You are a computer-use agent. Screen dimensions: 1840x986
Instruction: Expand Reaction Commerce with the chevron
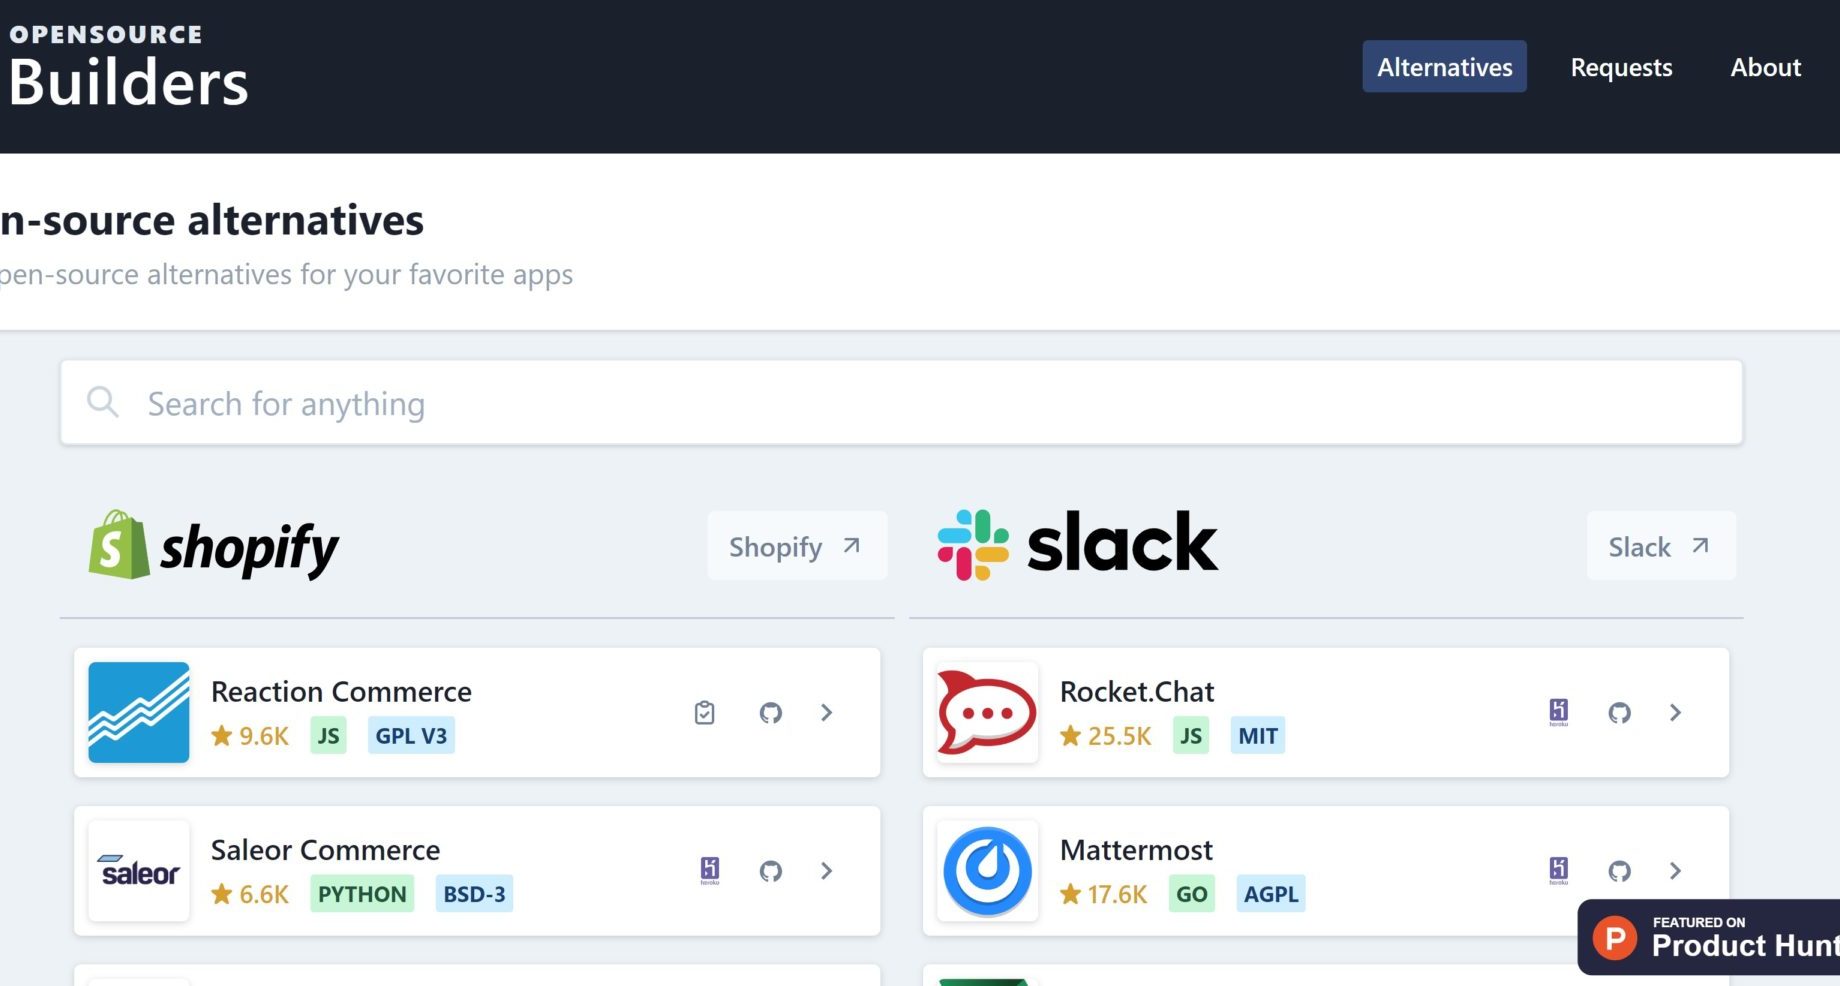(x=826, y=713)
